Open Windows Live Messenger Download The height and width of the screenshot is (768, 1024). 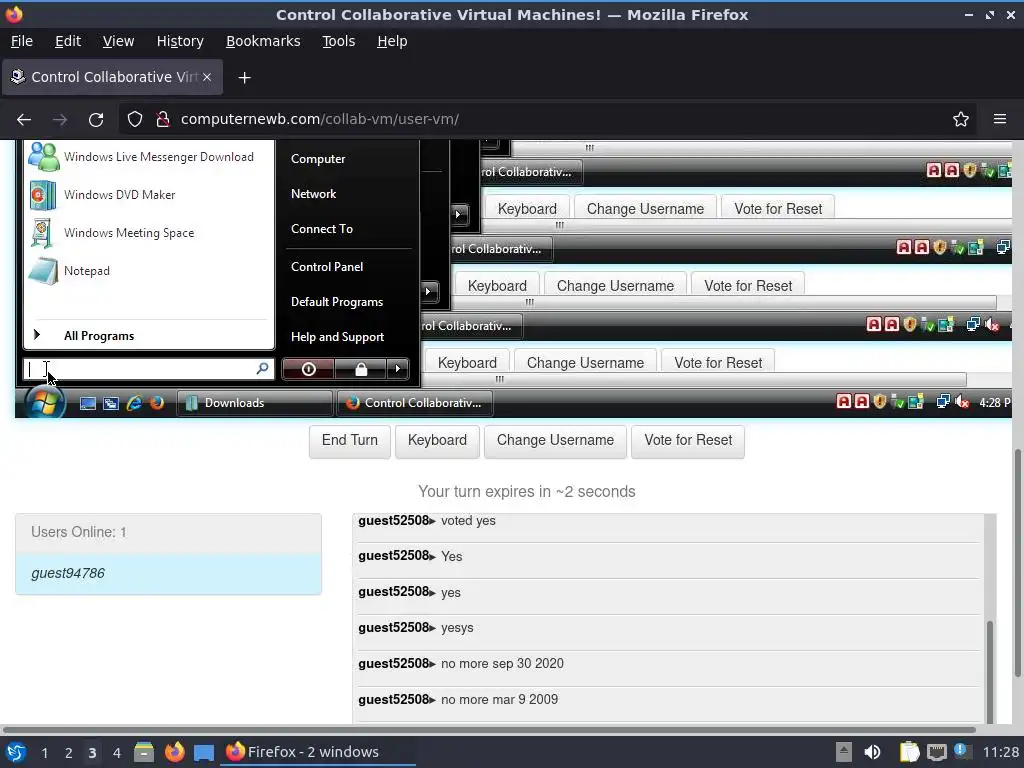tap(149, 157)
